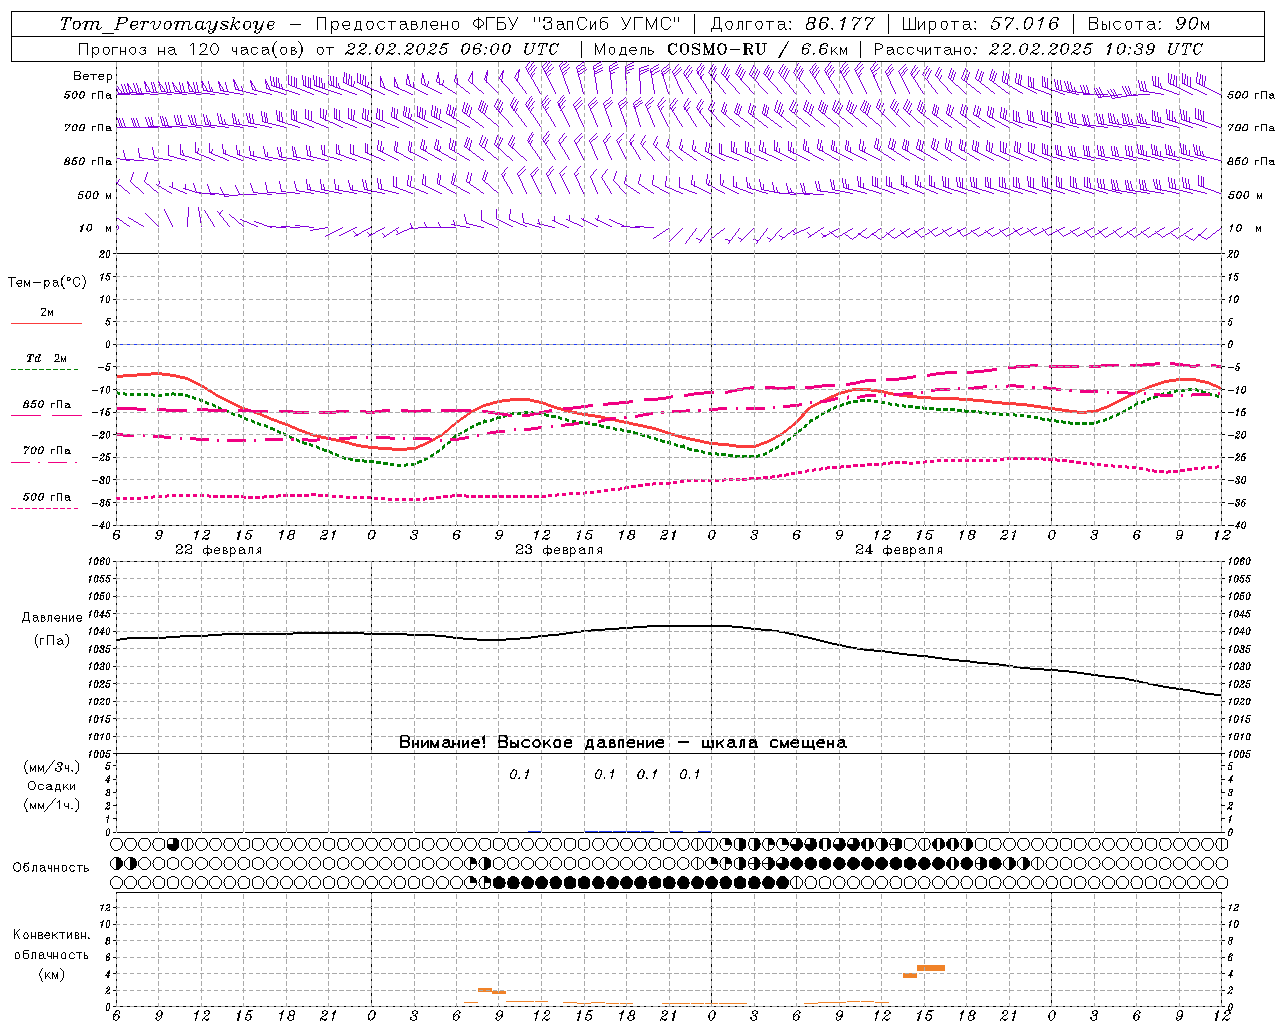Click the 22 февраля date label
The width and height of the screenshot is (1280, 1024).
pyautogui.click(x=218, y=550)
